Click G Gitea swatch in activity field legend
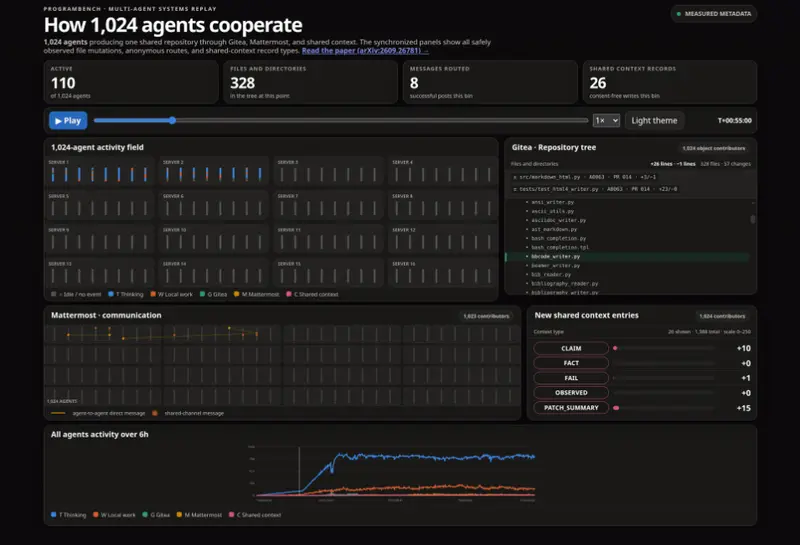Viewport: 800px width, 545px height. pos(203,294)
